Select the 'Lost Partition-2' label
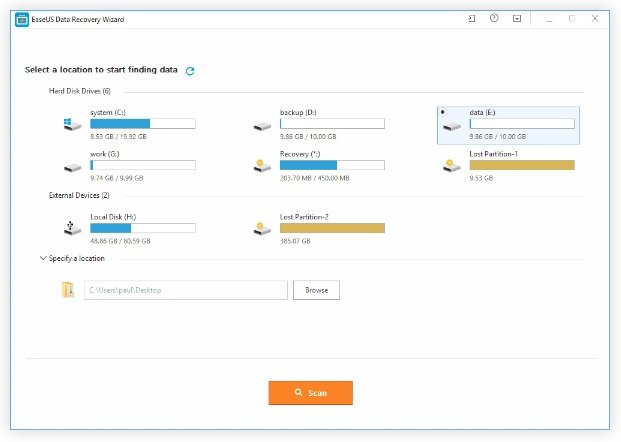 click(304, 217)
